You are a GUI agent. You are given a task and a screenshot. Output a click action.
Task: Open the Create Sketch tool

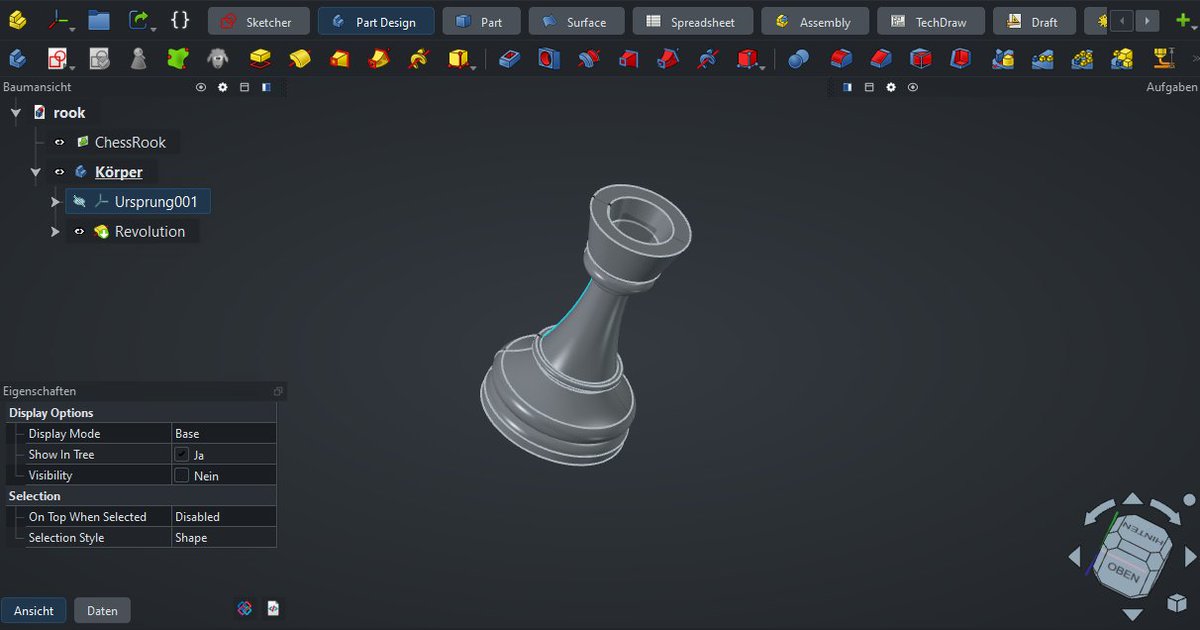click(58, 58)
